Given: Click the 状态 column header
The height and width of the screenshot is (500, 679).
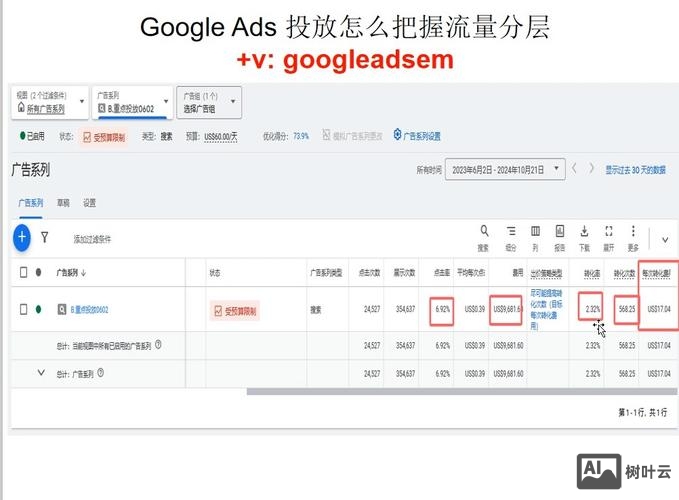Looking at the screenshot, I should (215, 273).
